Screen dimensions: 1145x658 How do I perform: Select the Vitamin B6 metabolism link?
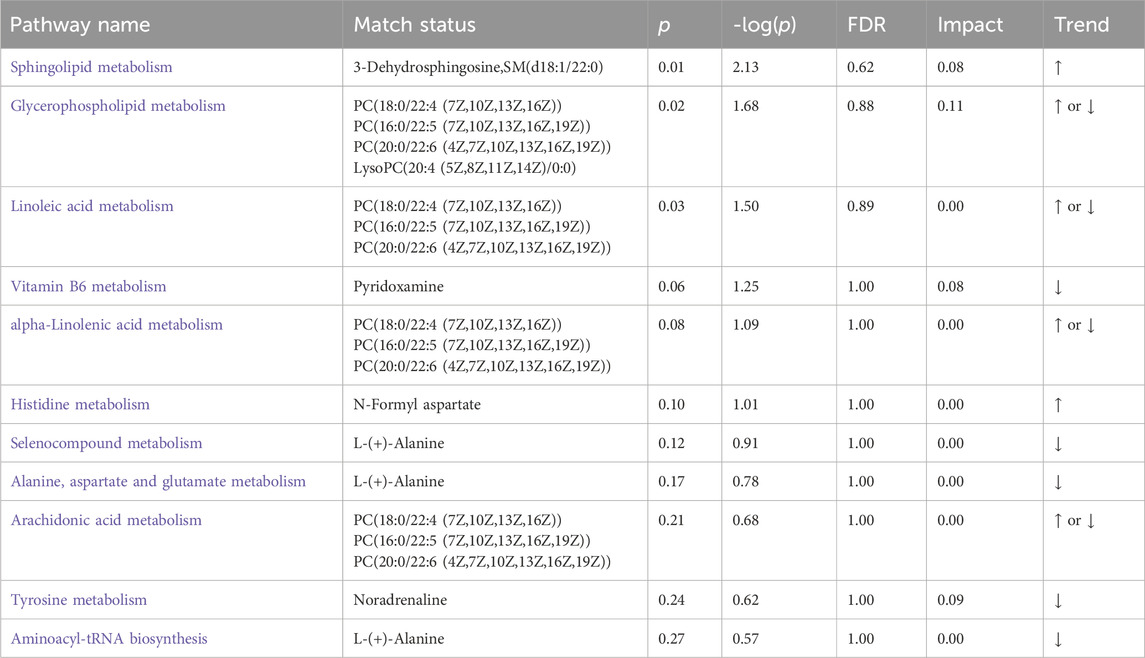click(88, 286)
